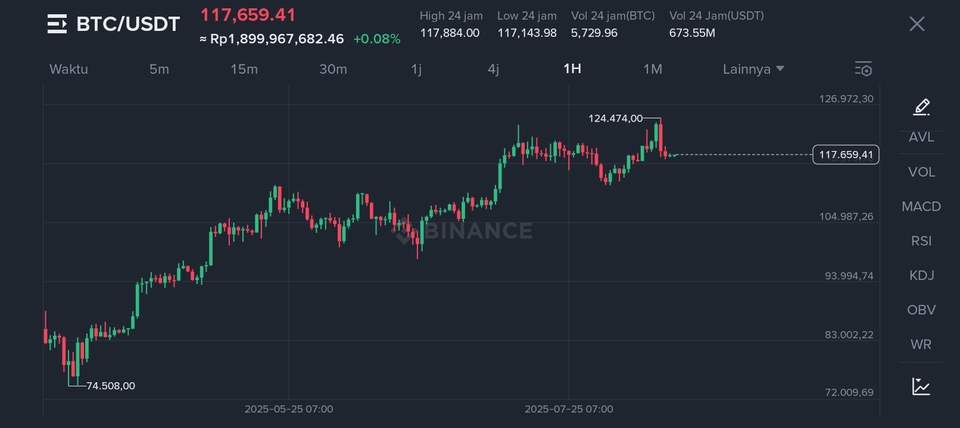Viewport: 960px width, 428px height.
Task: Open the chart settings icon
Action: [x=863, y=69]
